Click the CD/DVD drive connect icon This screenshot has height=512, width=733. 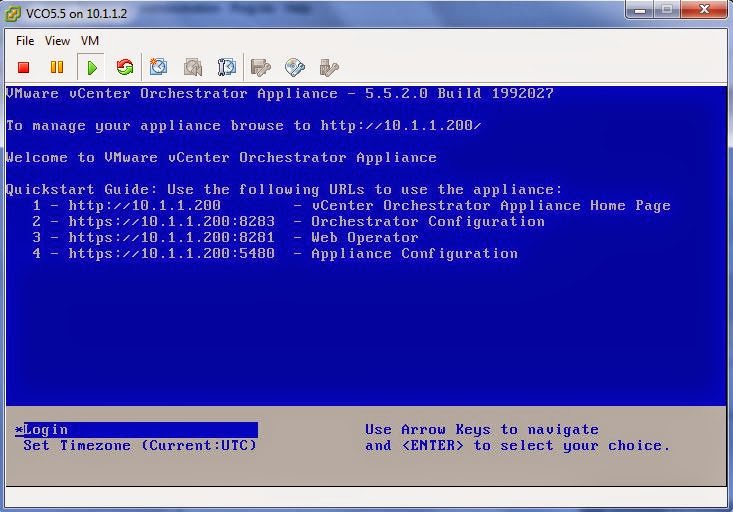click(295, 67)
